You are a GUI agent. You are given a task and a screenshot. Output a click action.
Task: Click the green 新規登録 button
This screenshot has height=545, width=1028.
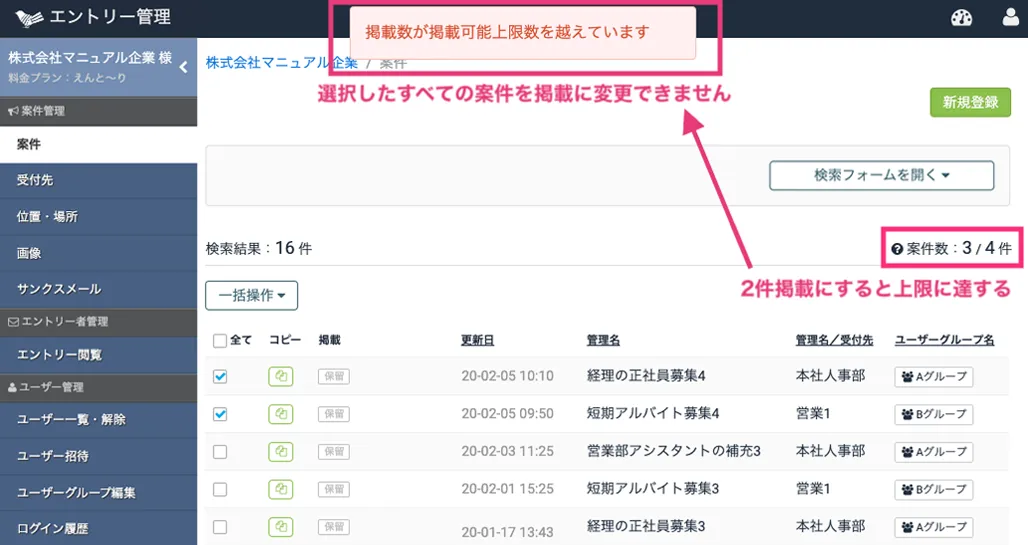pos(970,102)
